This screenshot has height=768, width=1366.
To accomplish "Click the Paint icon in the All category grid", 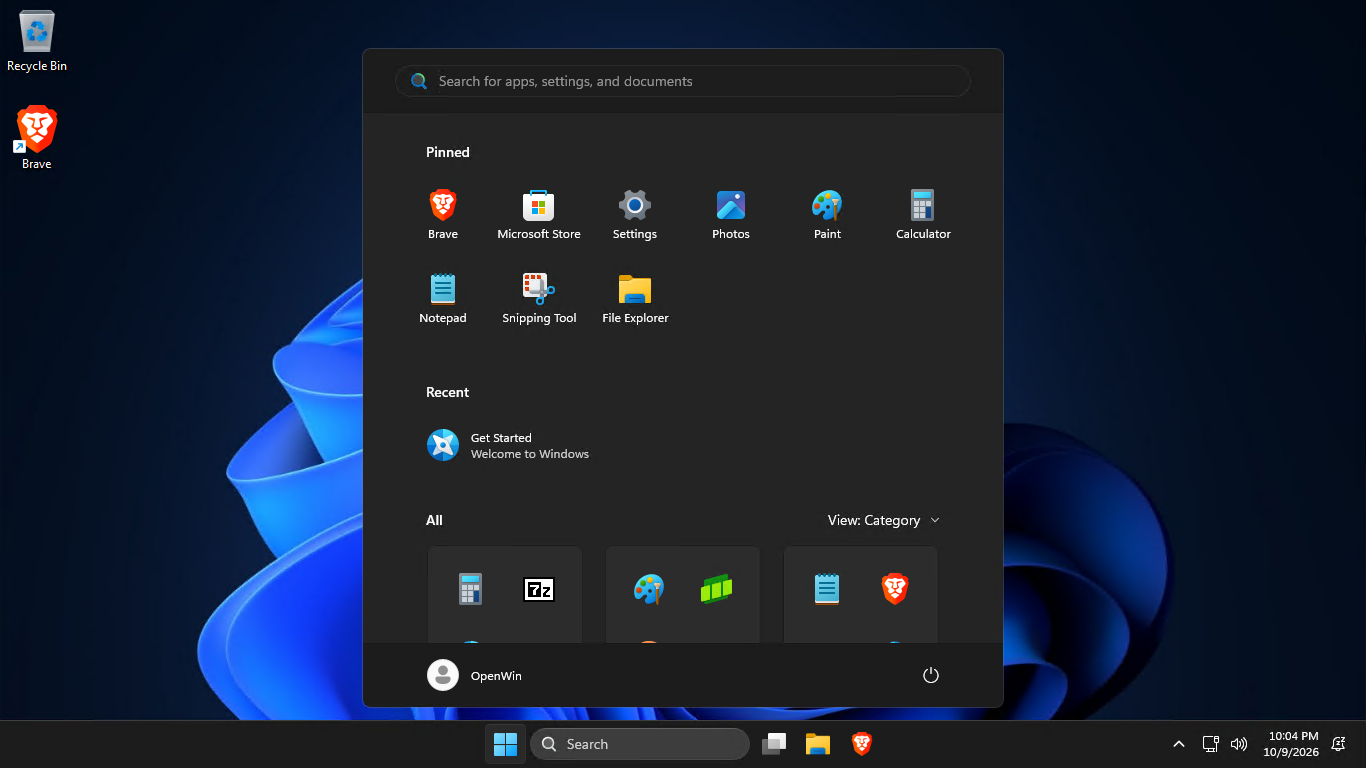I will (x=649, y=589).
